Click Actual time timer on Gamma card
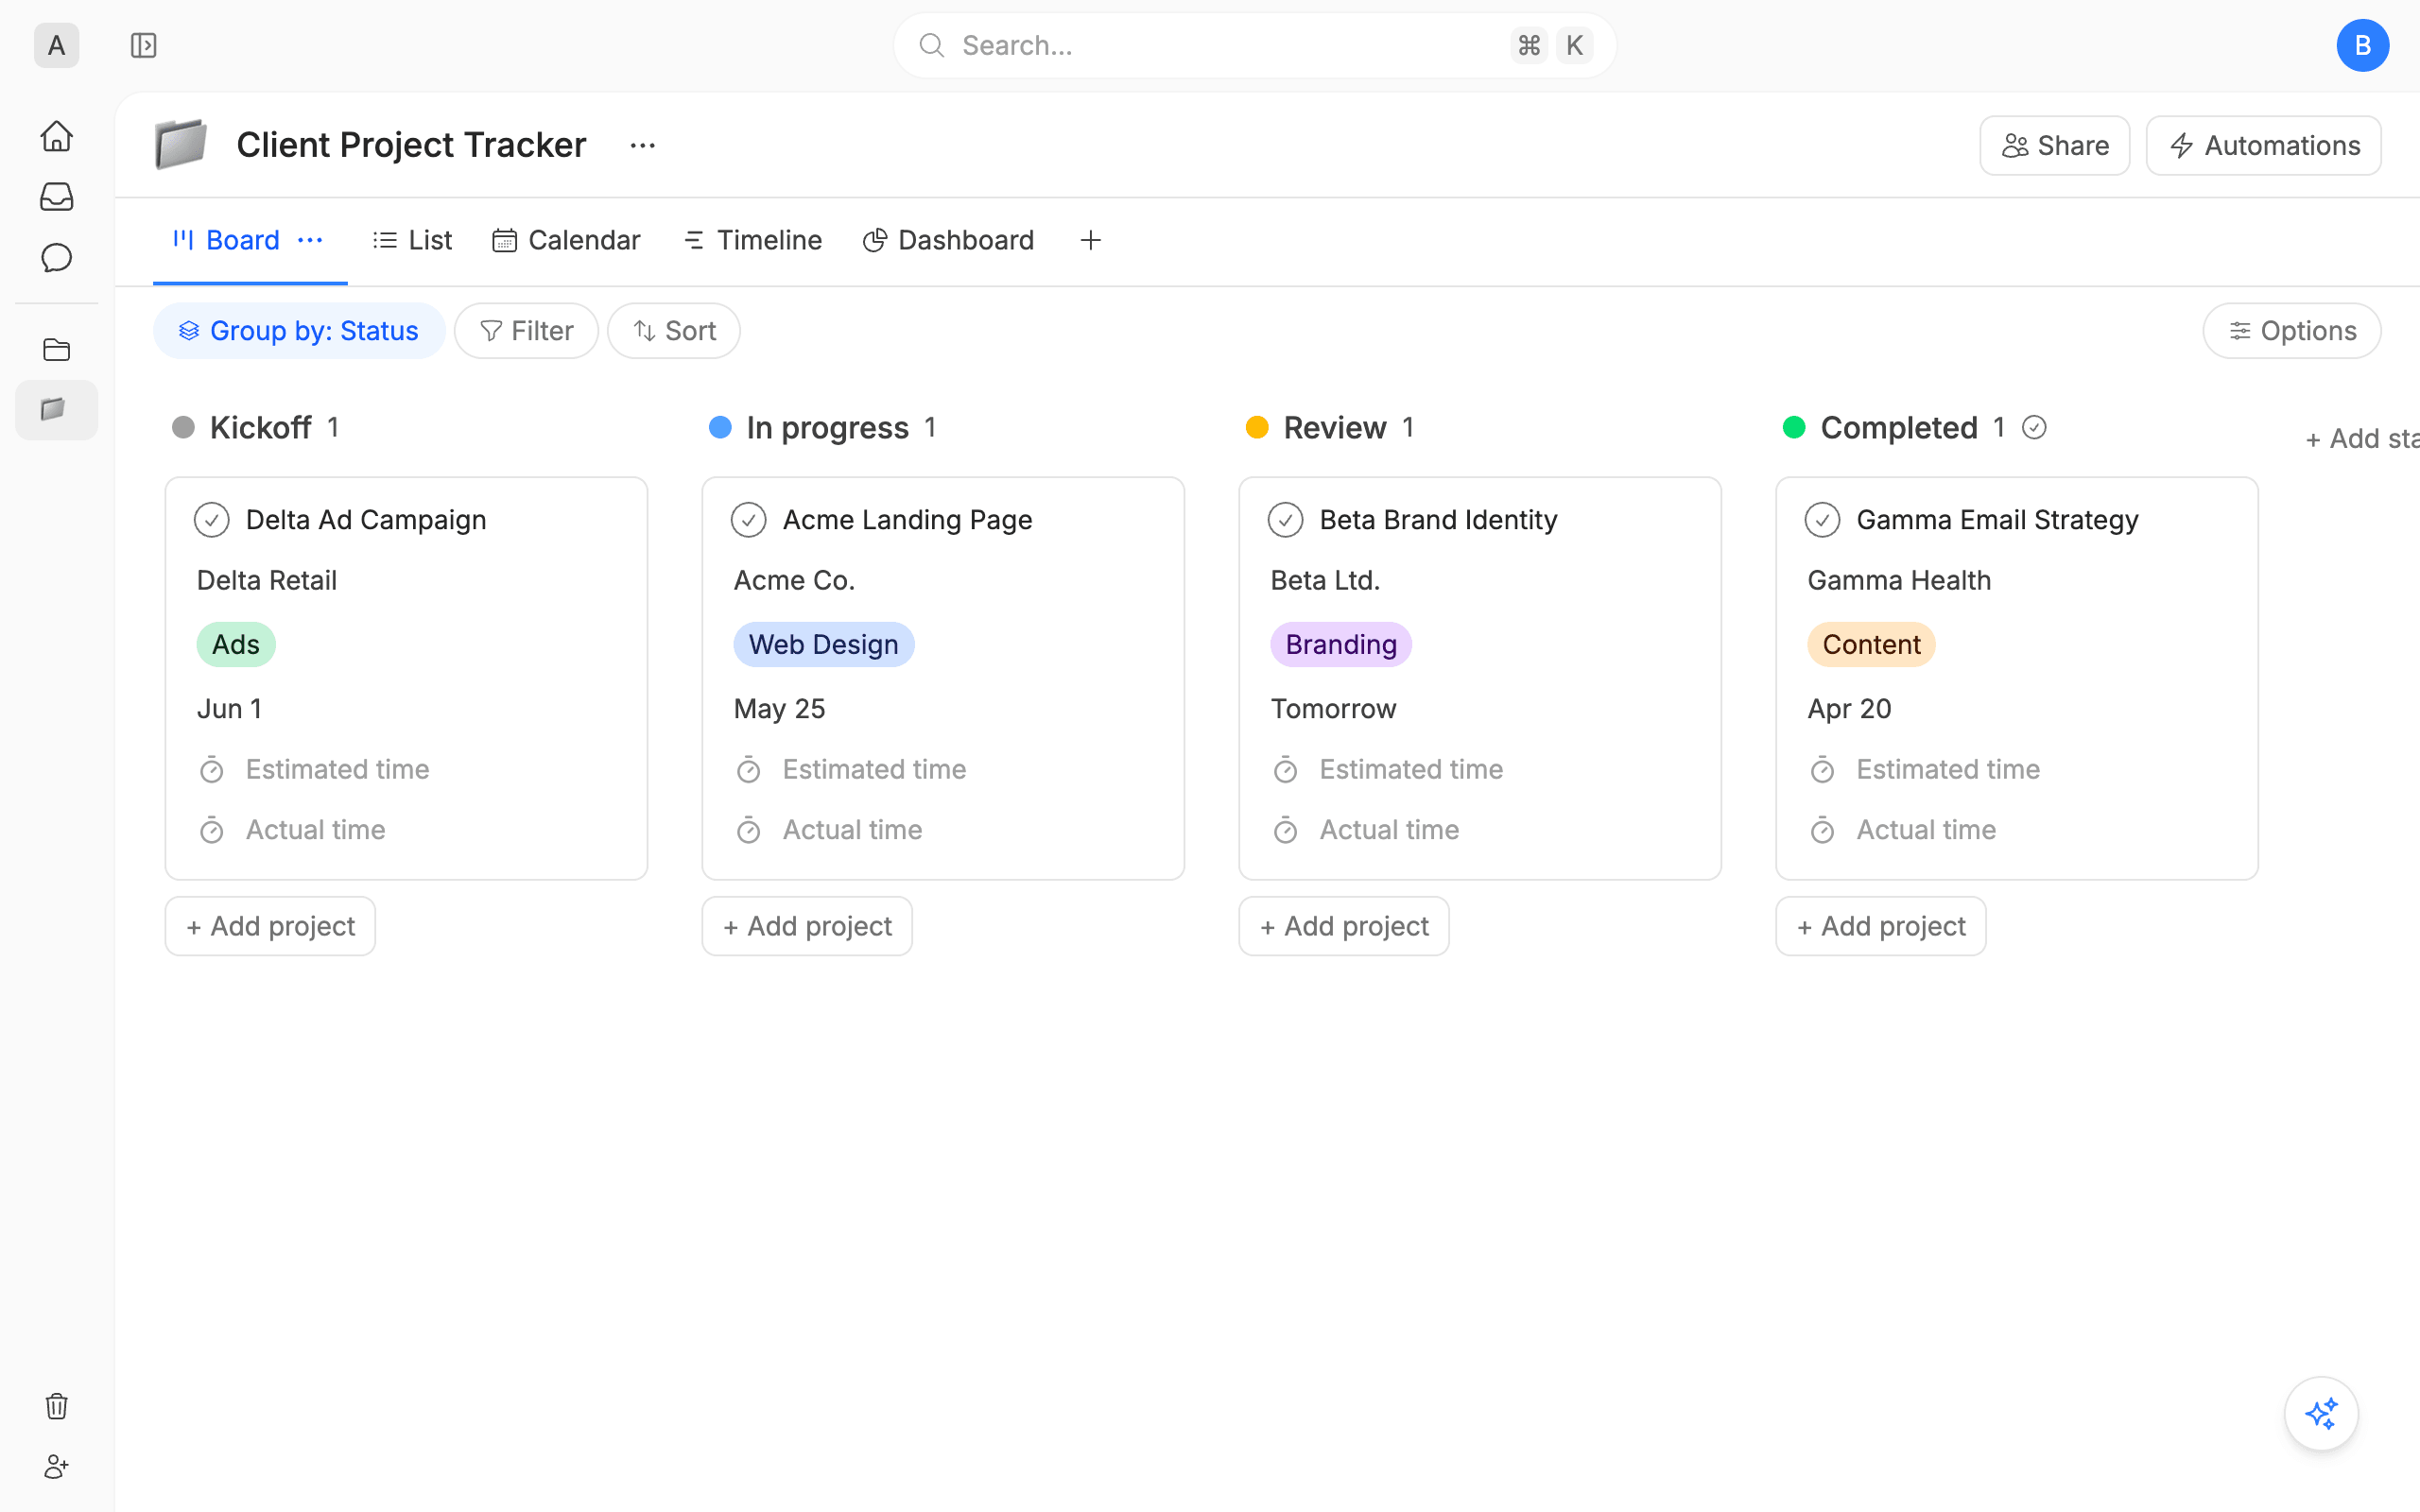The width and height of the screenshot is (2420, 1512). click(x=1823, y=830)
